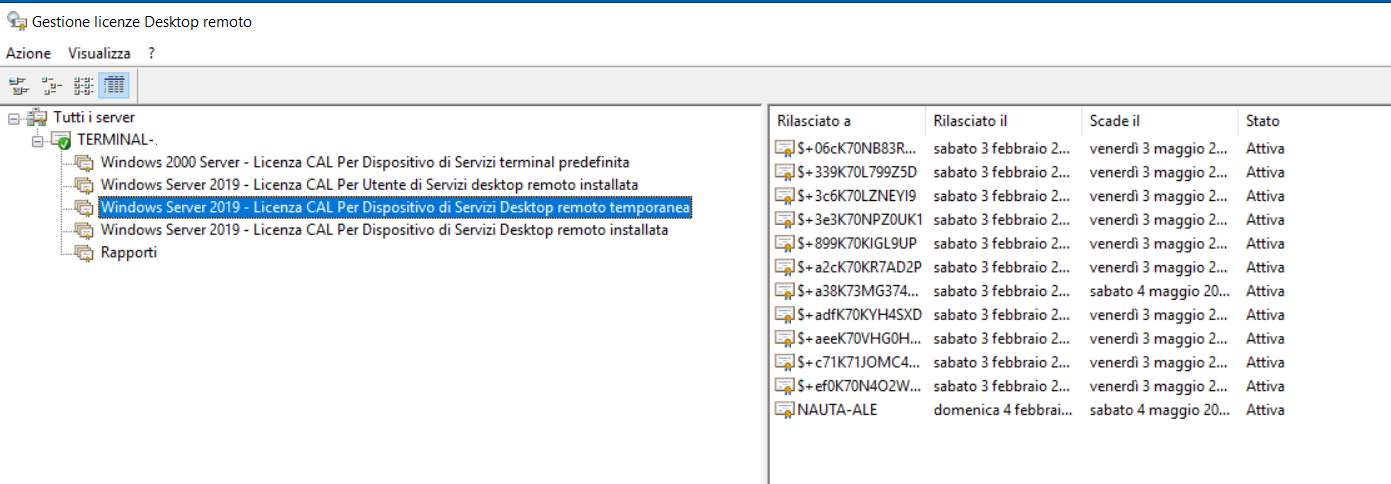Select the $+ef0K70N4O2W... license row
Viewport: 1391px width, 484px height.
point(1030,386)
